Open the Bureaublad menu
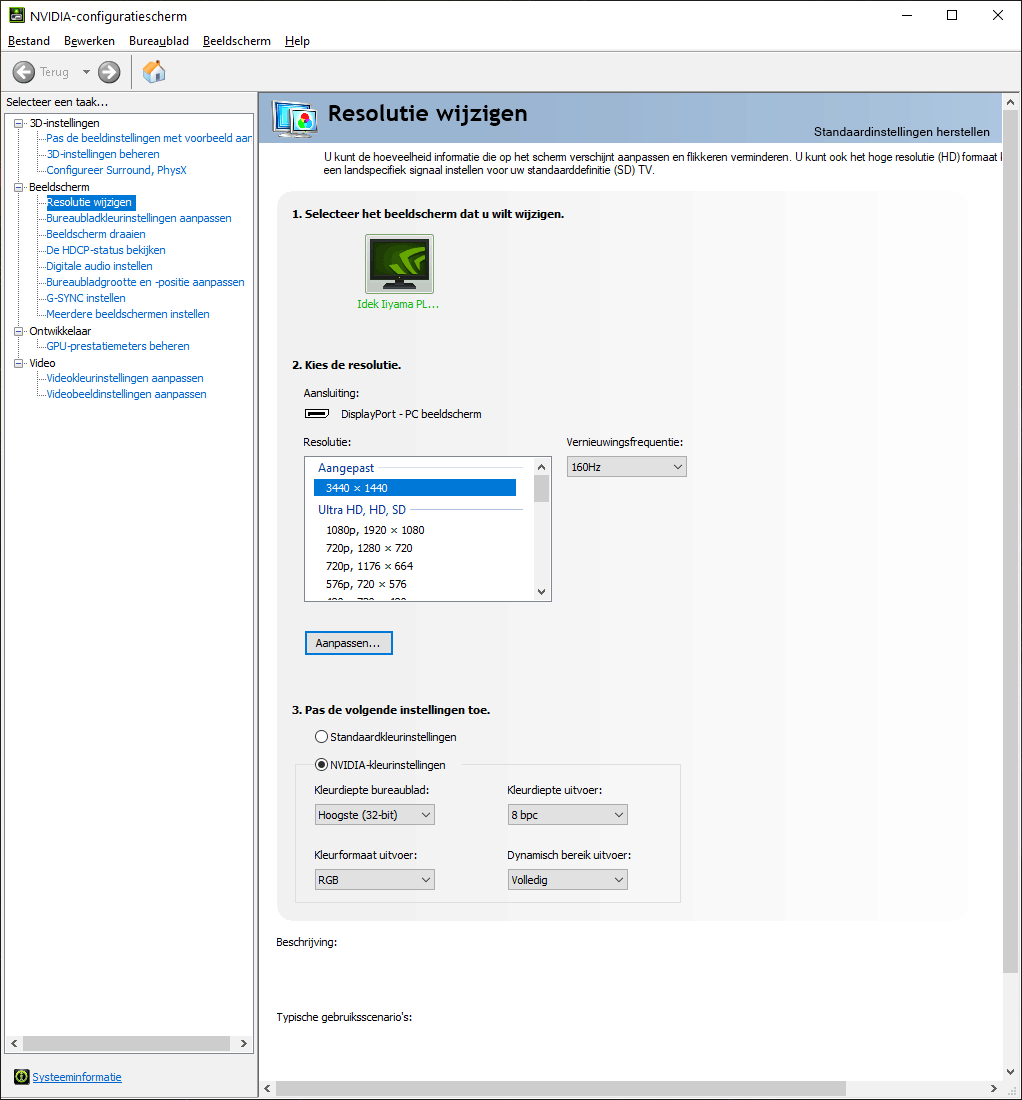Image resolution: width=1022 pixels, height=1100 pixels. tap(159, 41)
